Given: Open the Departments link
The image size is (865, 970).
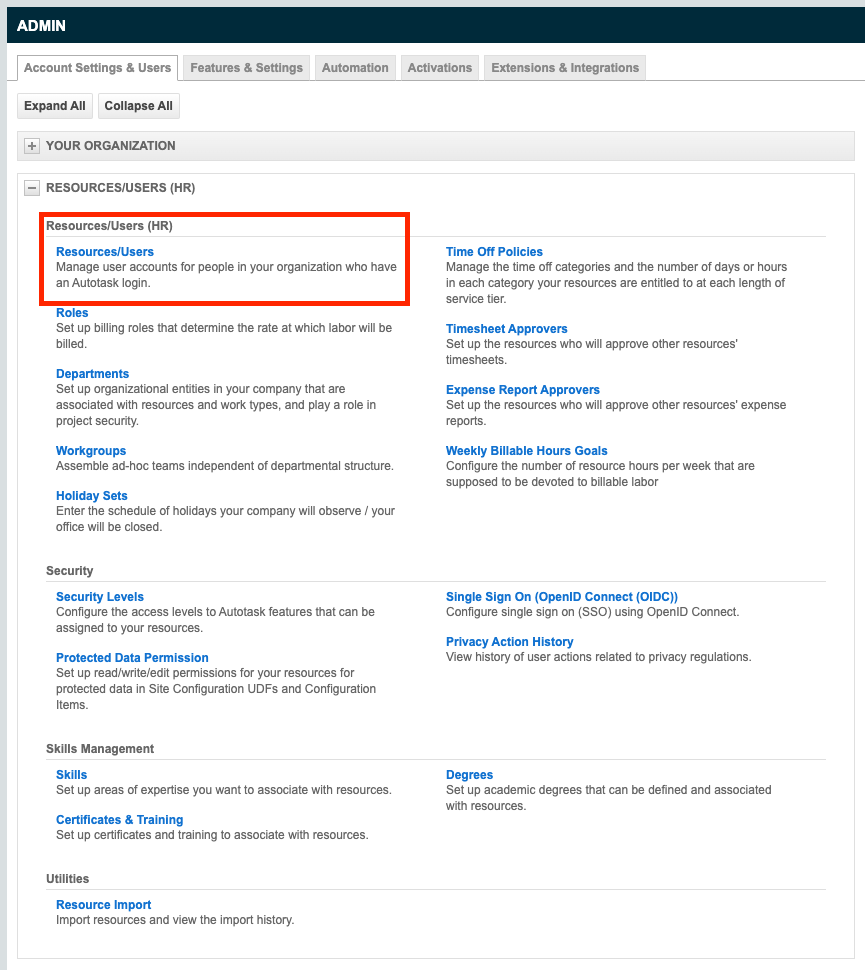Looking at the screenshot, I should 92,374.
